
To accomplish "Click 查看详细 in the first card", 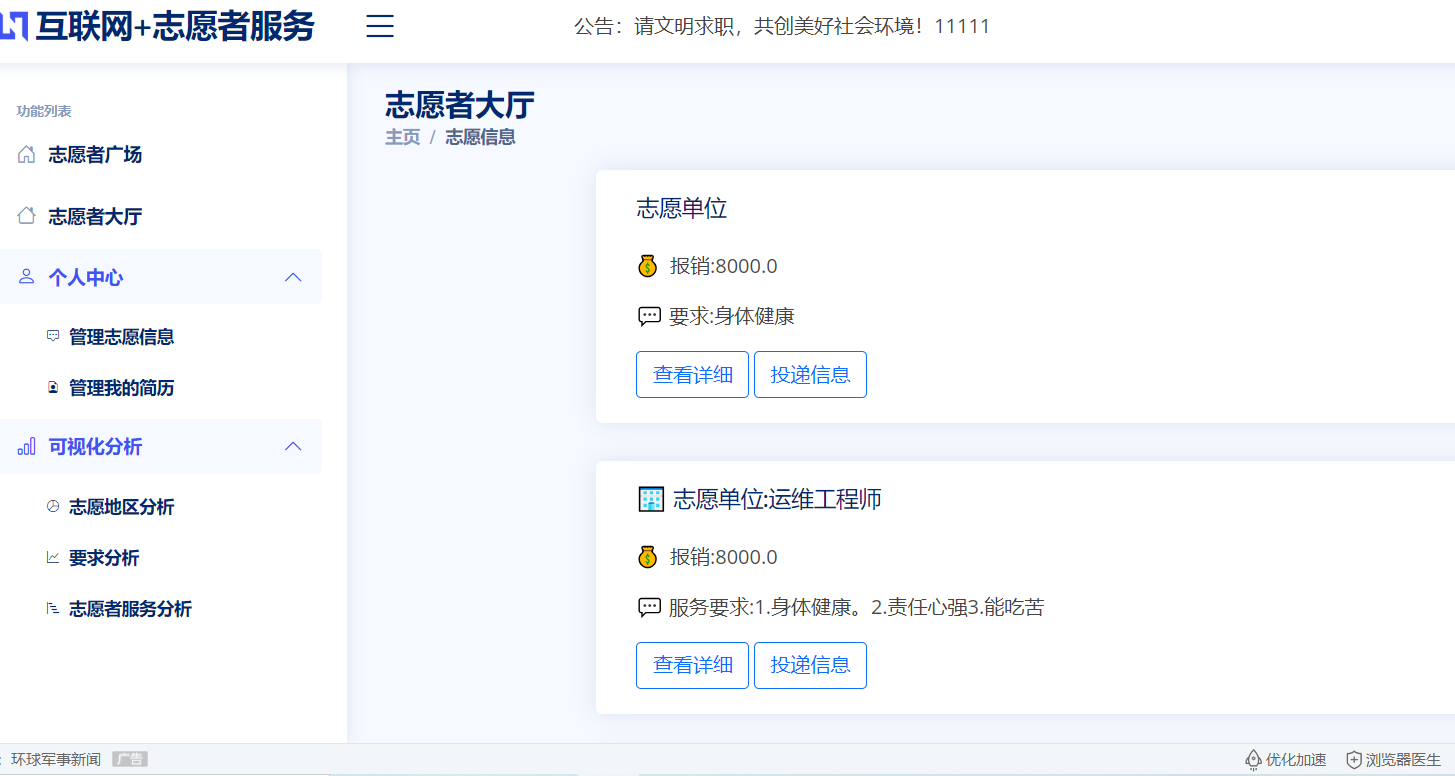I will pyautogui.click(x=692, y=374).
